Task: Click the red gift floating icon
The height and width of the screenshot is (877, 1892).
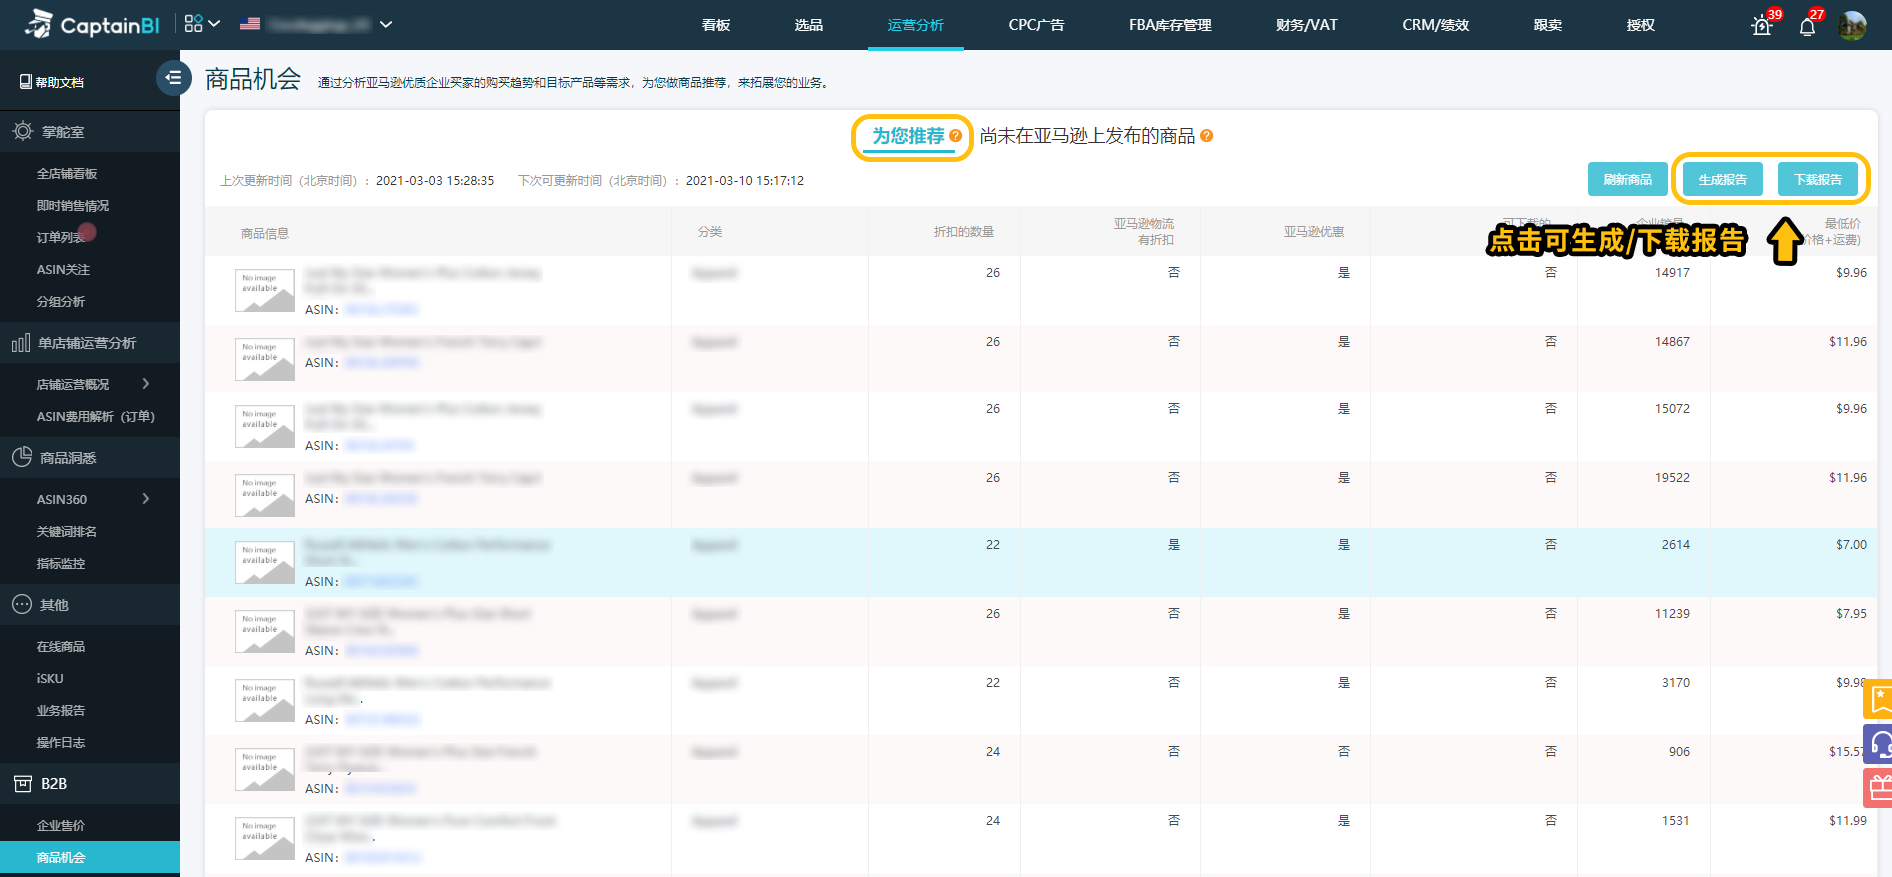Action: pos(1878,788)
